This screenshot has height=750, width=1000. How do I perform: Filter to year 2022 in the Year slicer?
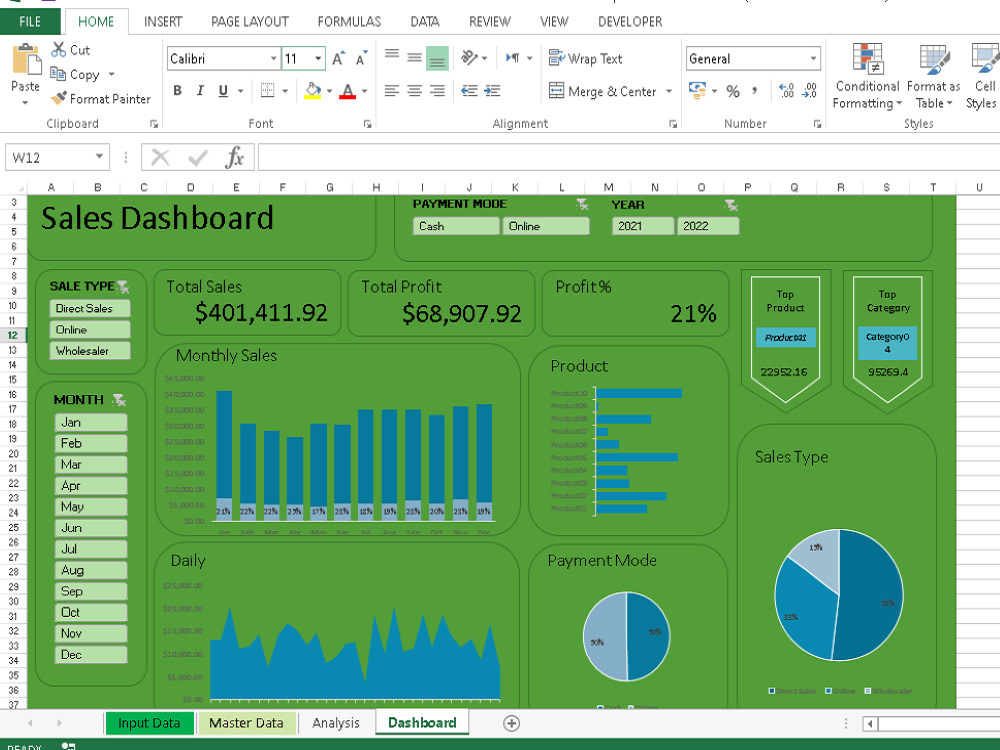click(708, 226)
